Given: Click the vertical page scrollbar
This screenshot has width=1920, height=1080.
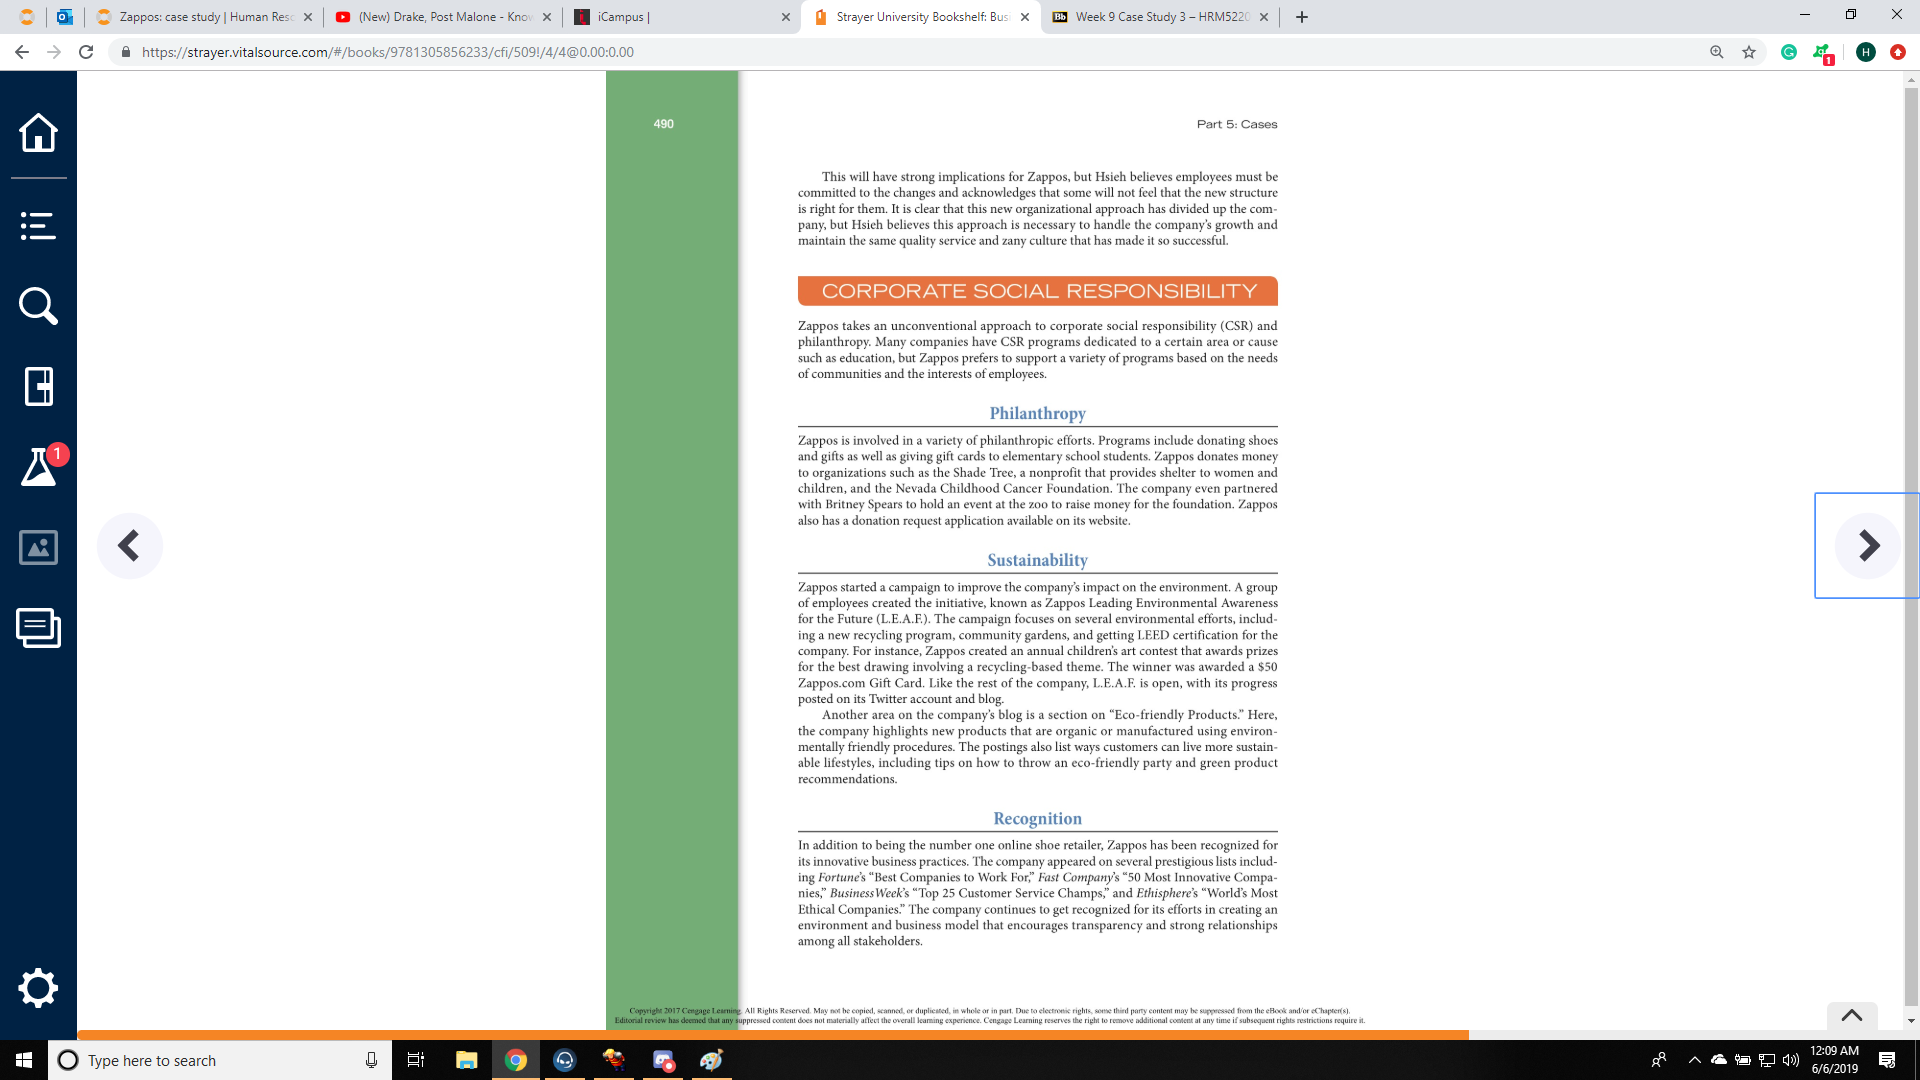Looking at the screenshot, I should click(1911, 546).
